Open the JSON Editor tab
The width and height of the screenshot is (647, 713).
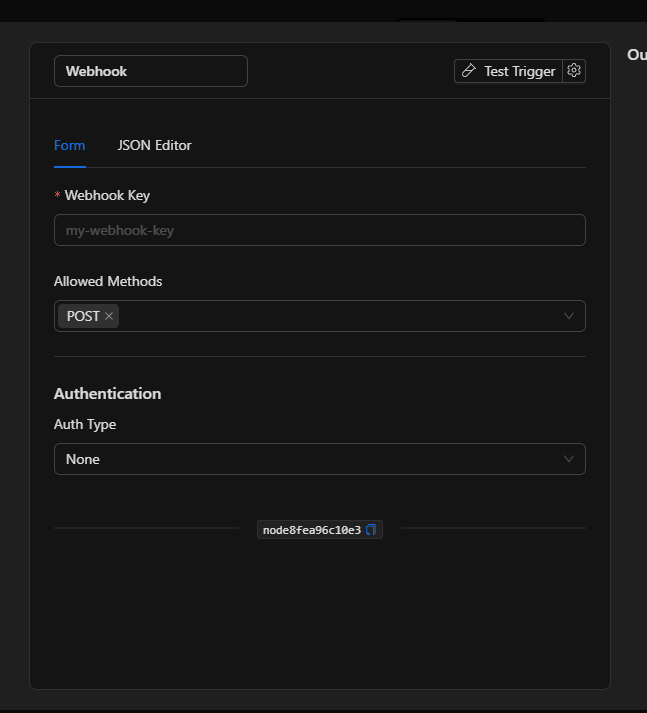coord(154,145)
